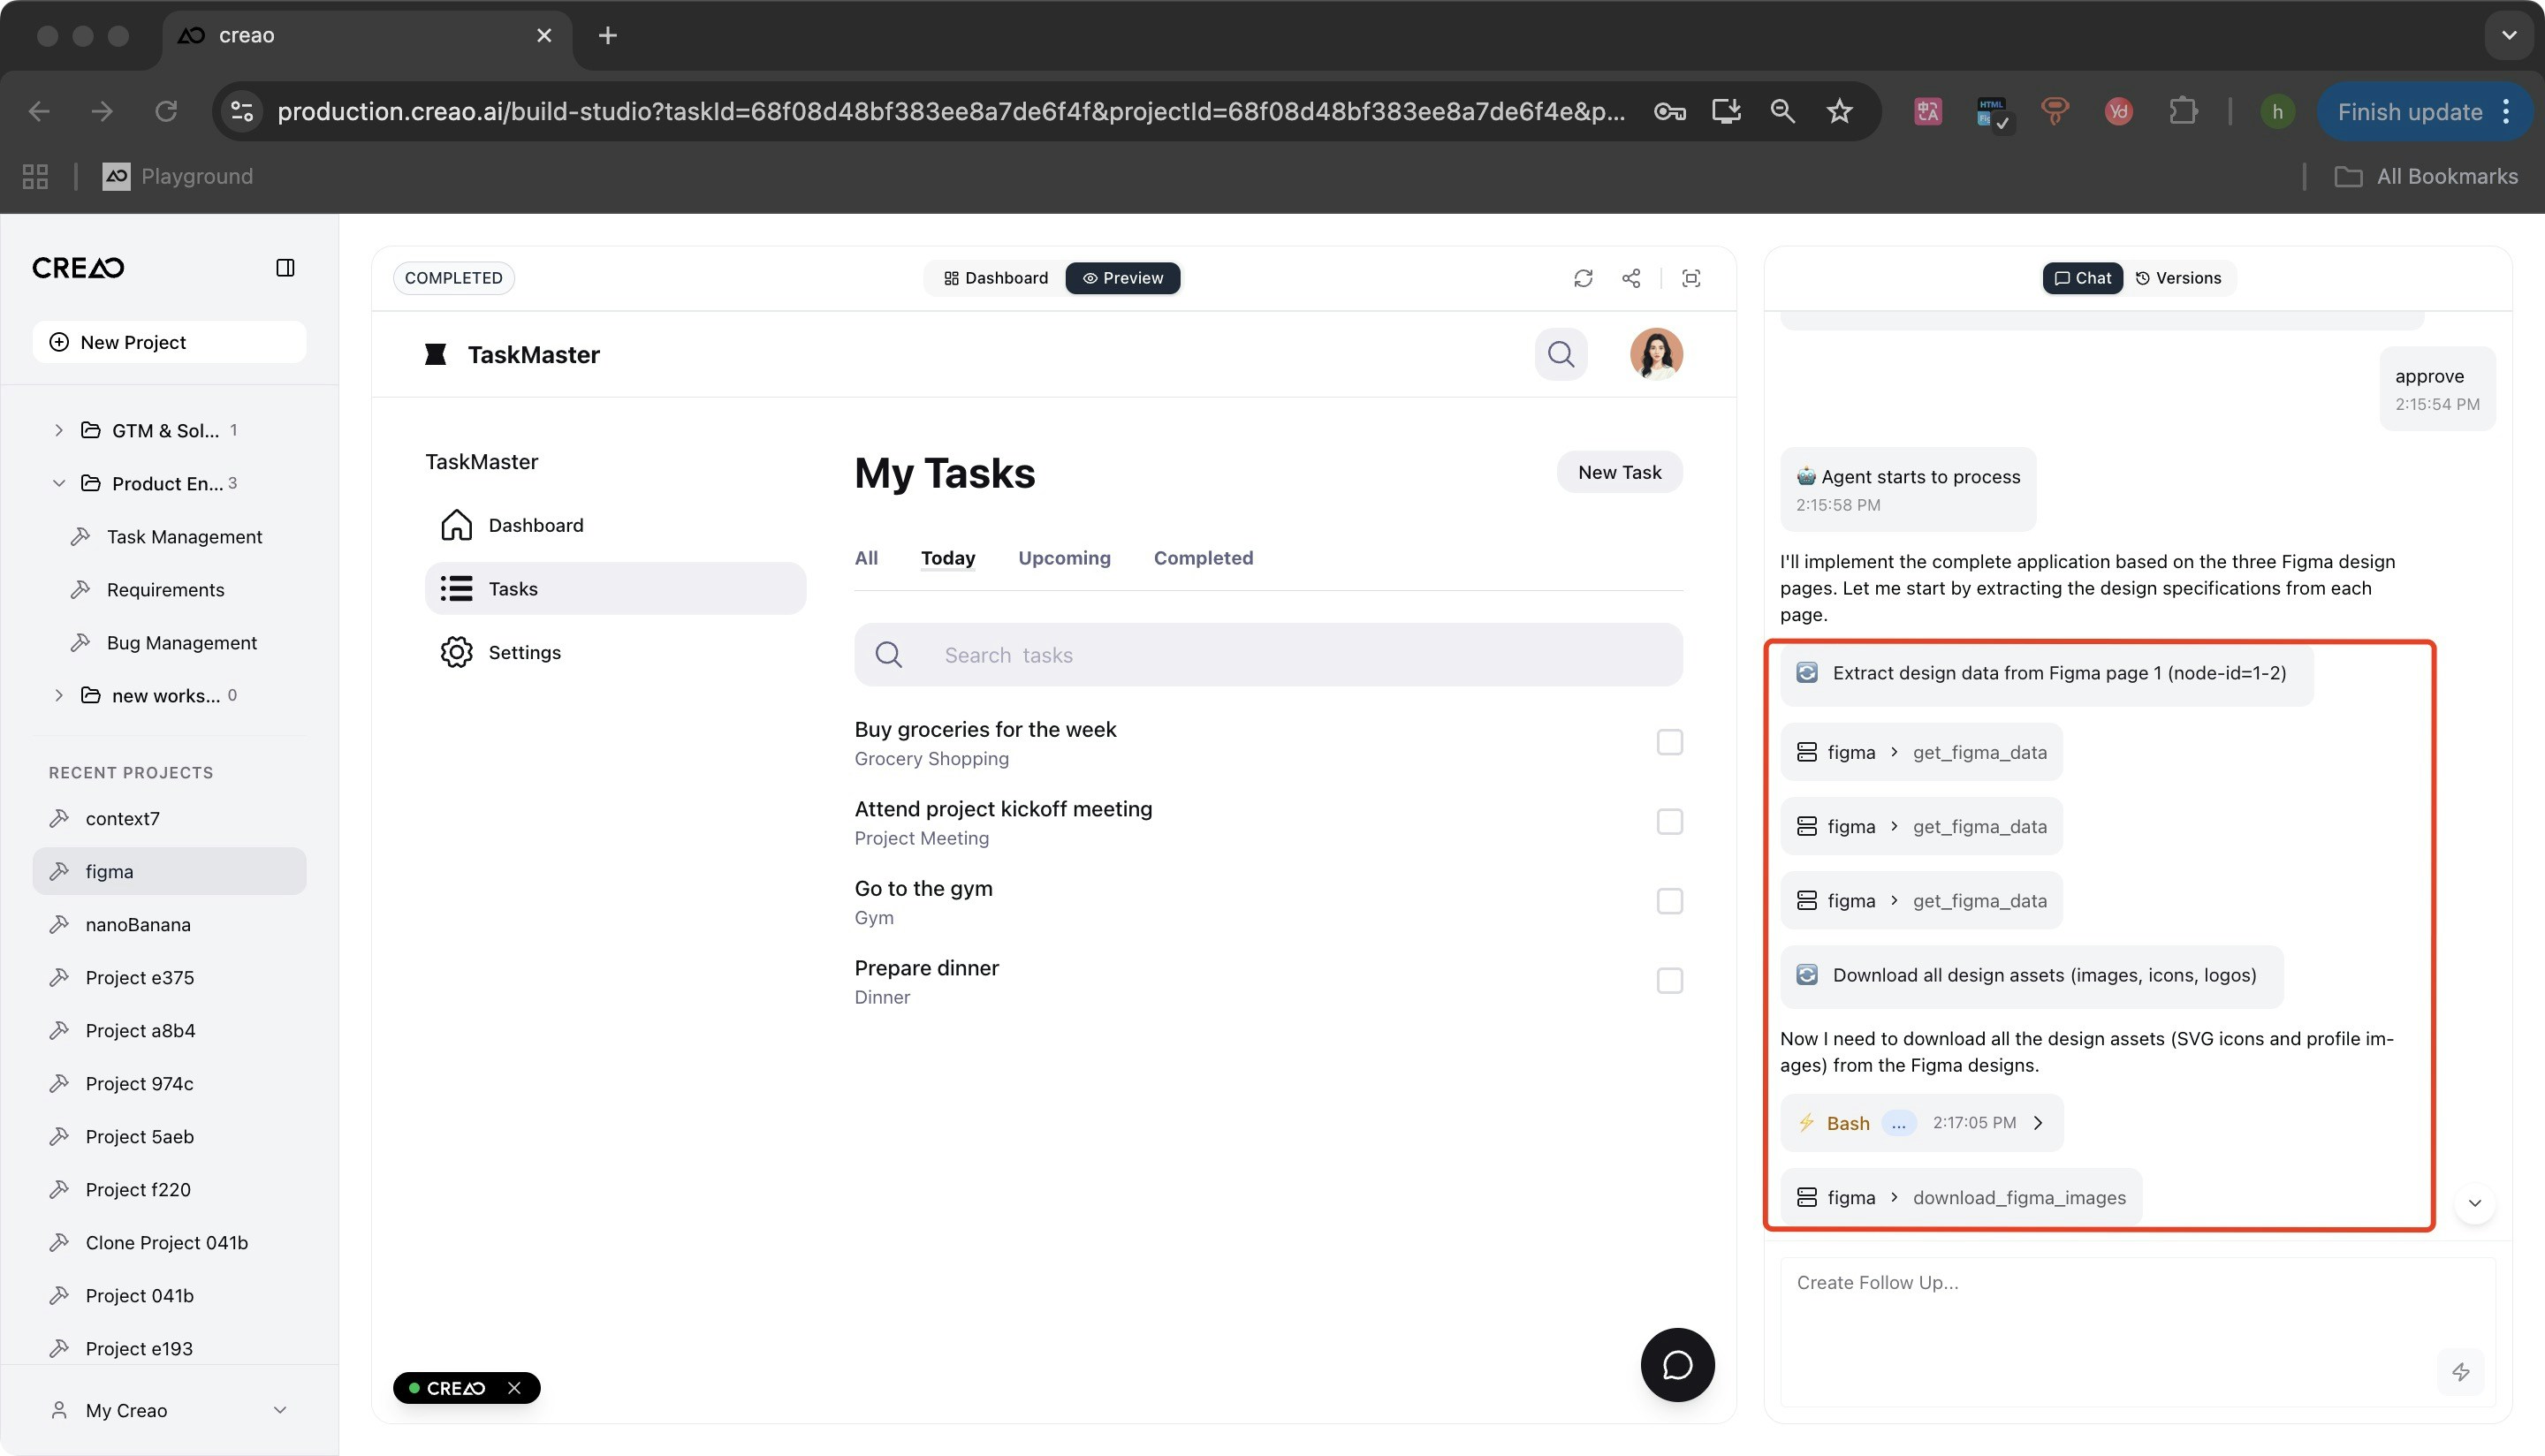Open TaskMaster Settings with the gear icon
The height and width of the screenshot is (1456, 2545).
point(457,652)
